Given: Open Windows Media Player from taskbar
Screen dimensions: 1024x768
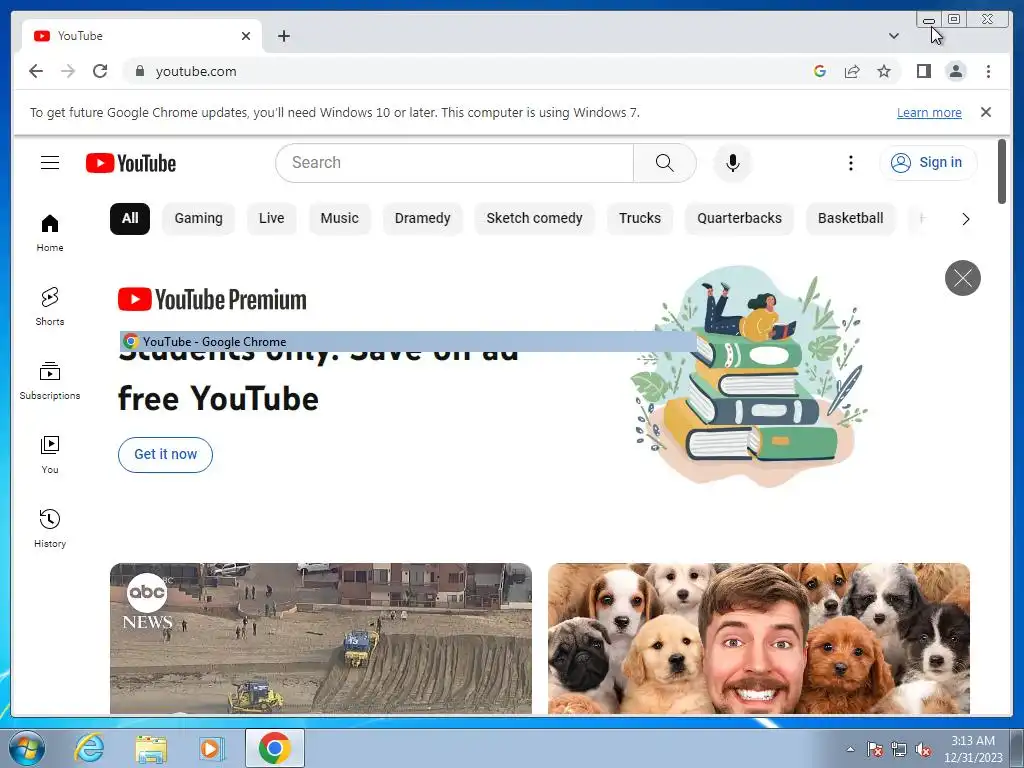Looking at the screenshot, I should [211, 748].
